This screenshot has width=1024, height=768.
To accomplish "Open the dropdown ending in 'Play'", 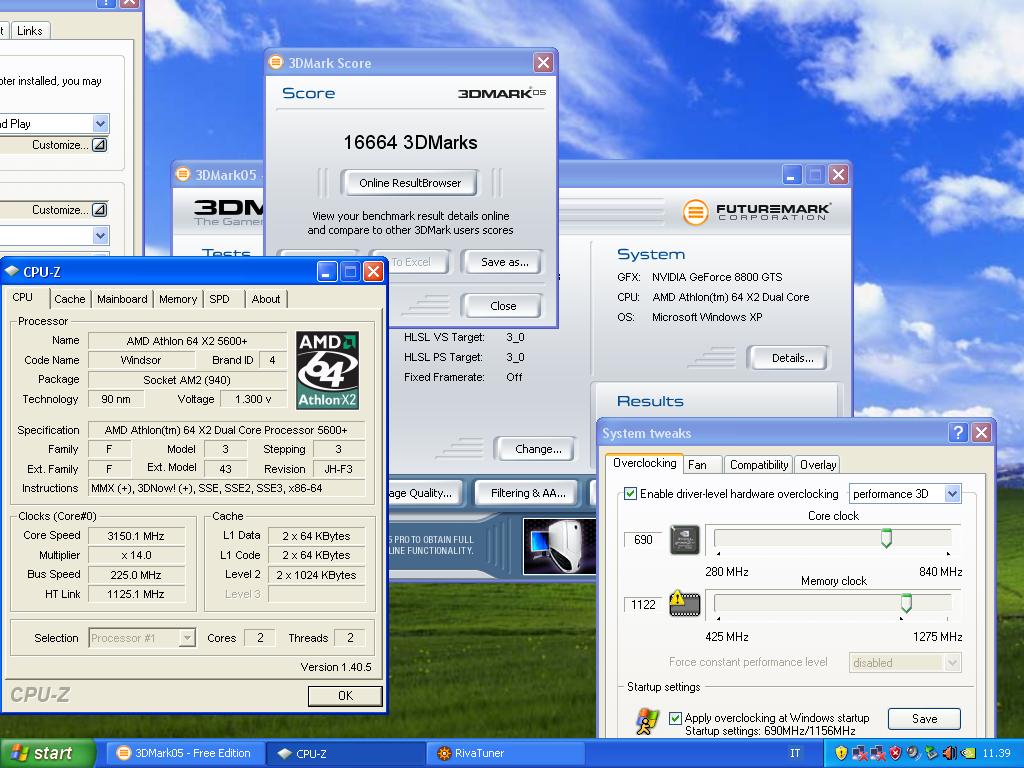I will [x=100, y=123].
